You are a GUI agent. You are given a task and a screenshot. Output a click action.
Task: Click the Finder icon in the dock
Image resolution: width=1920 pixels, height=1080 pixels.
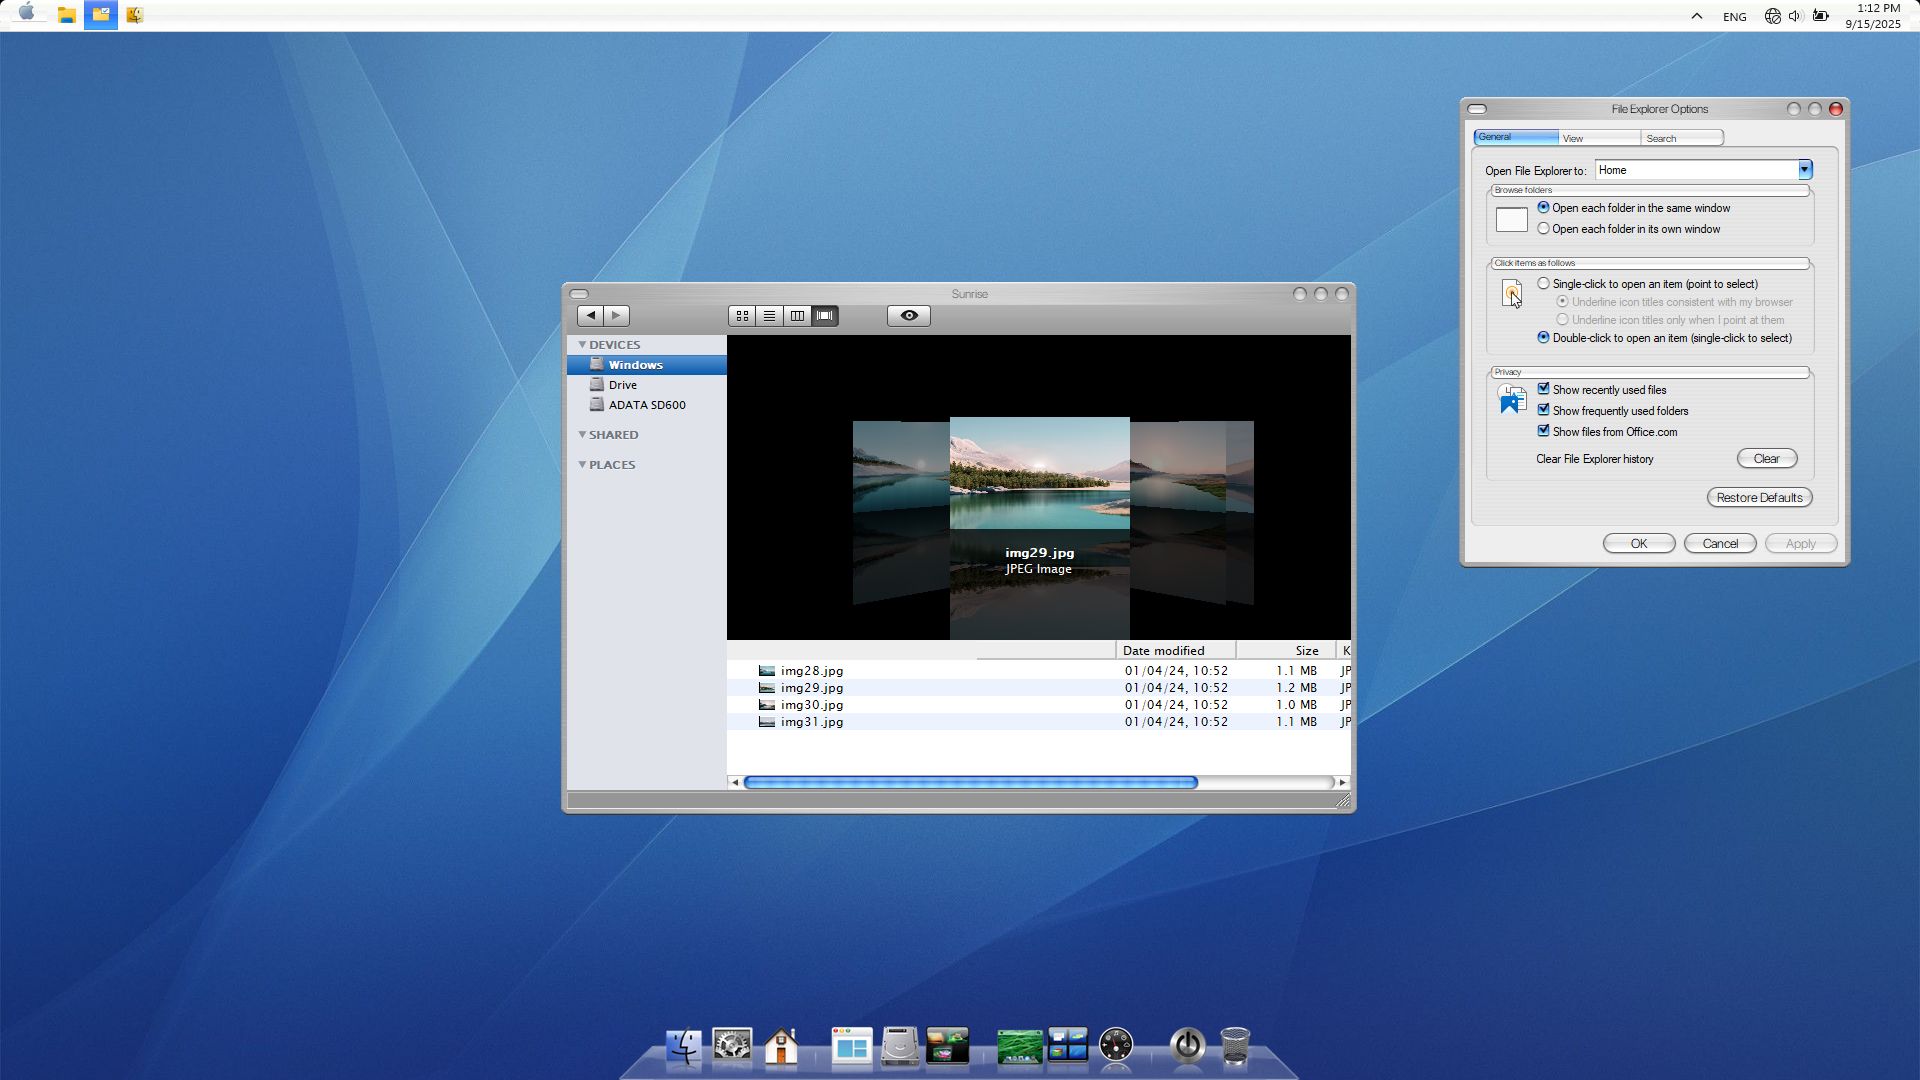coord(684,1046)
